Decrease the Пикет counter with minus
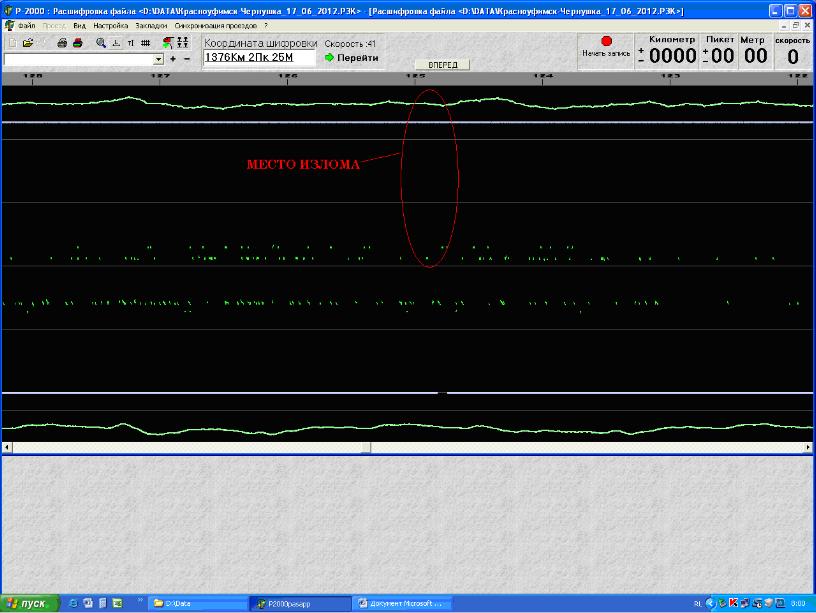This screenshot has height=613, width=816. (705, 60)
